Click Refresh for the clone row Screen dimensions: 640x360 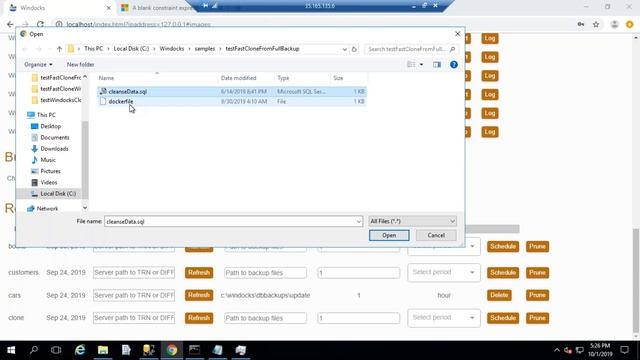[x=199, y=318]
